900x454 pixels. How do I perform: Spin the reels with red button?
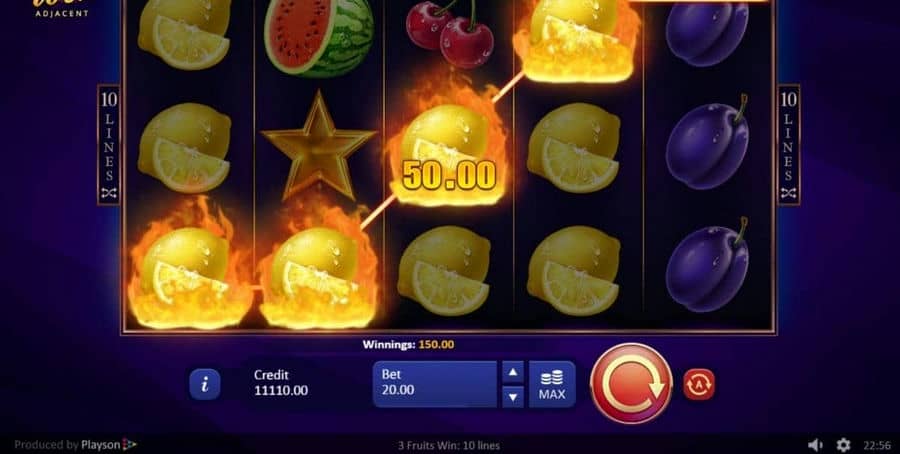pos(631,384)
